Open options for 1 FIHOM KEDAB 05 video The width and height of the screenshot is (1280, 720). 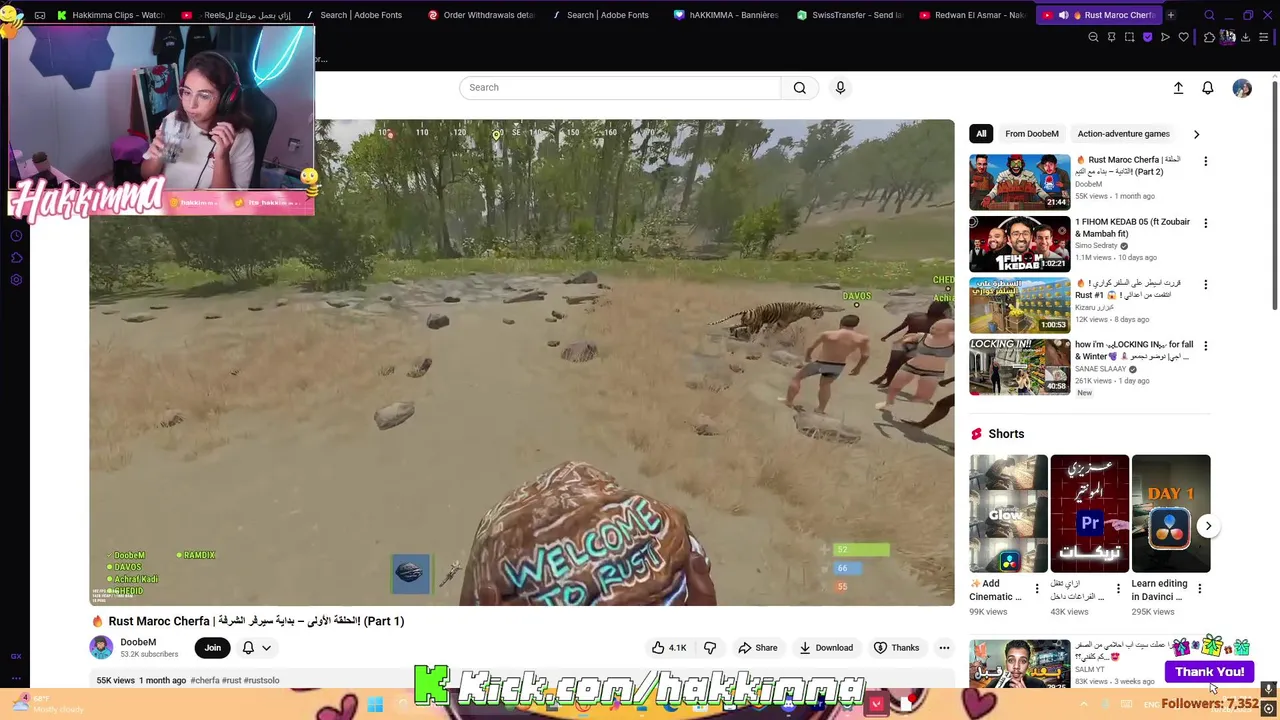tap(1205, 223)
